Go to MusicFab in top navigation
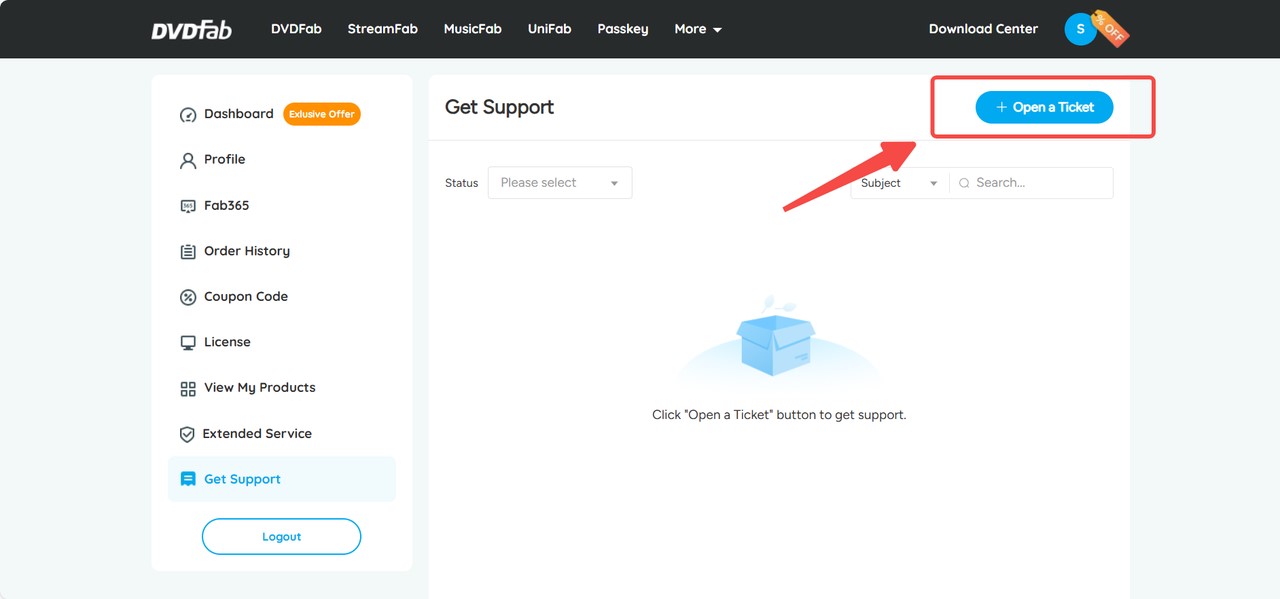This screenshot has width=1280, height=599. point(472,29)
